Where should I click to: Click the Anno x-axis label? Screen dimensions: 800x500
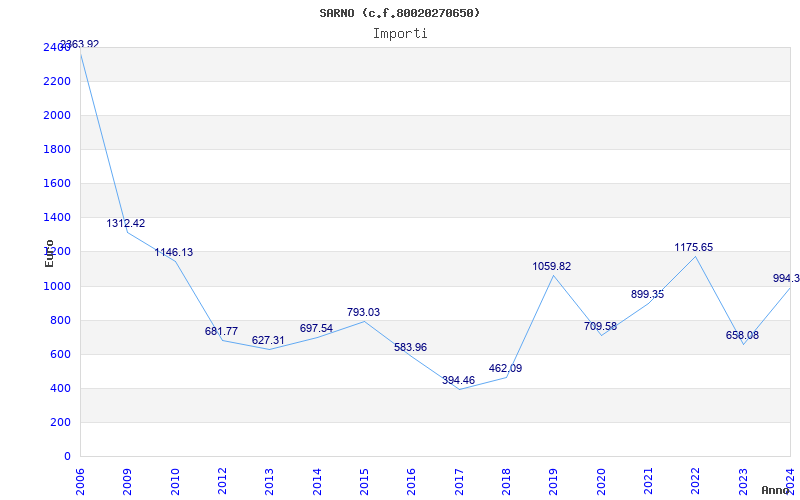pyautogui.click(x=776, y=490)
